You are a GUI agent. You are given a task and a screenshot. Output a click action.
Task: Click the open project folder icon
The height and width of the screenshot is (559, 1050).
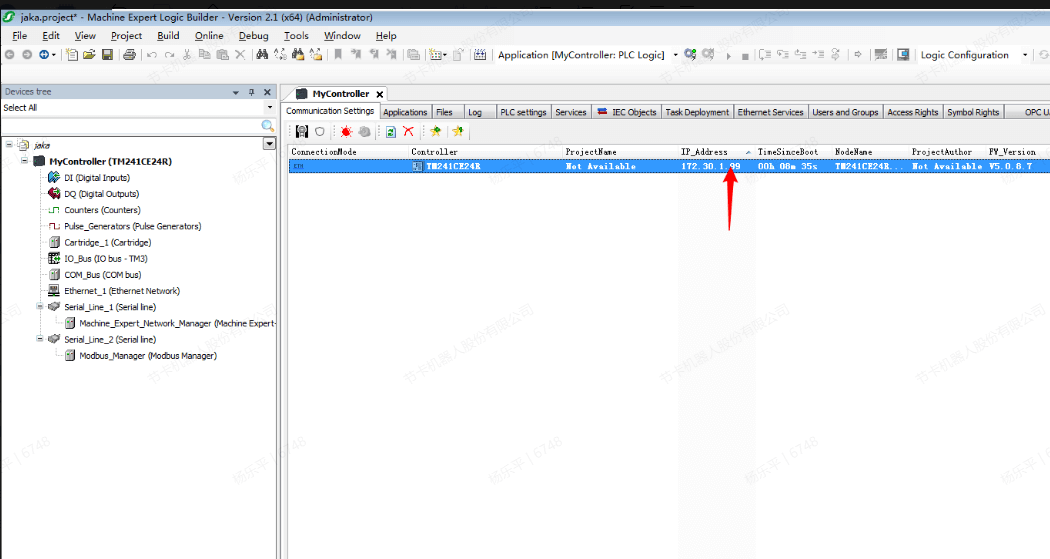point(89,55)
